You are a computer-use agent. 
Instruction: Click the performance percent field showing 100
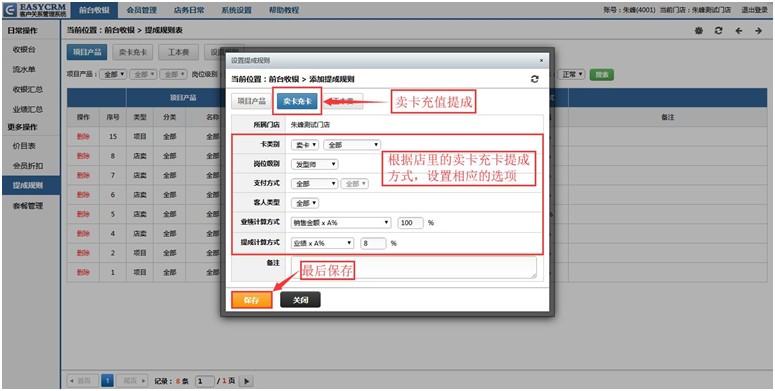coord(411,223)
